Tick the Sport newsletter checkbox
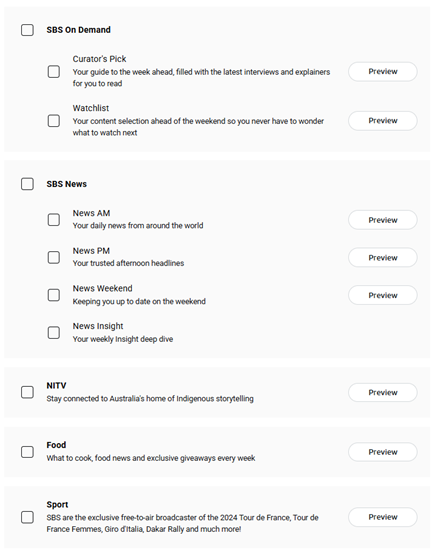 pyautogui.click(x=27, y=517)
